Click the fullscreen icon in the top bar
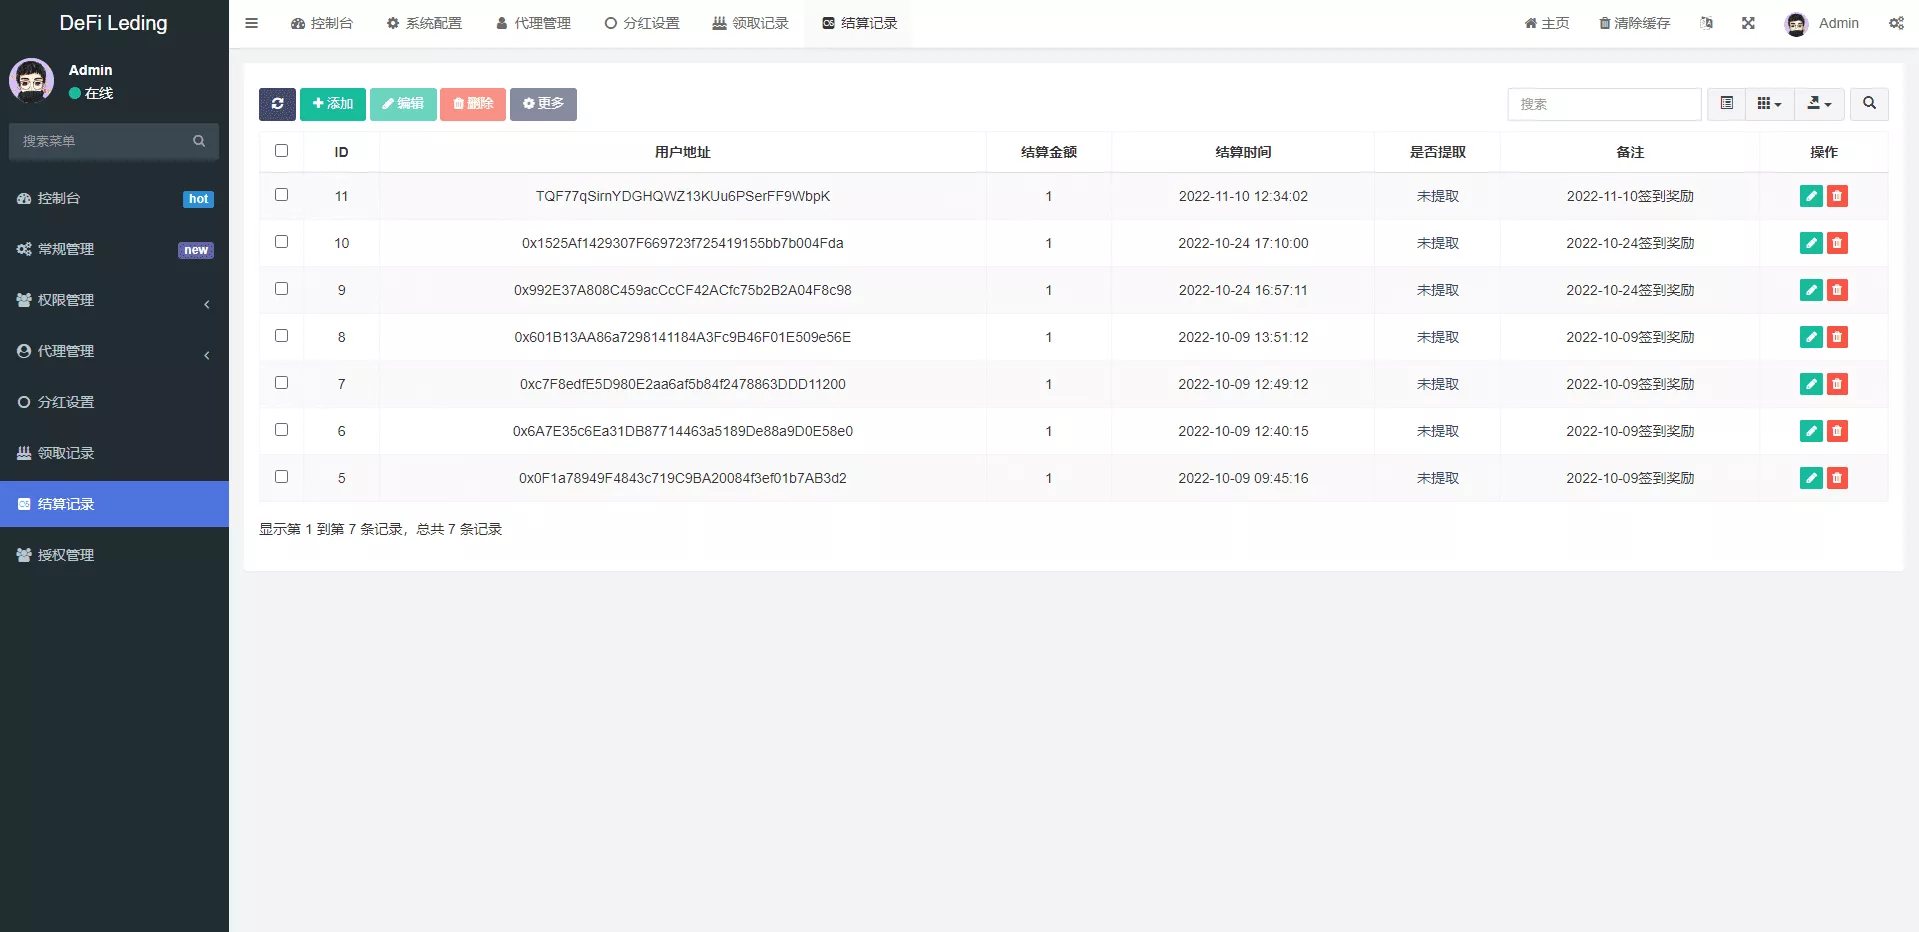The width and height of the screenshot is (1919, 932). [x=1748, y=22]
